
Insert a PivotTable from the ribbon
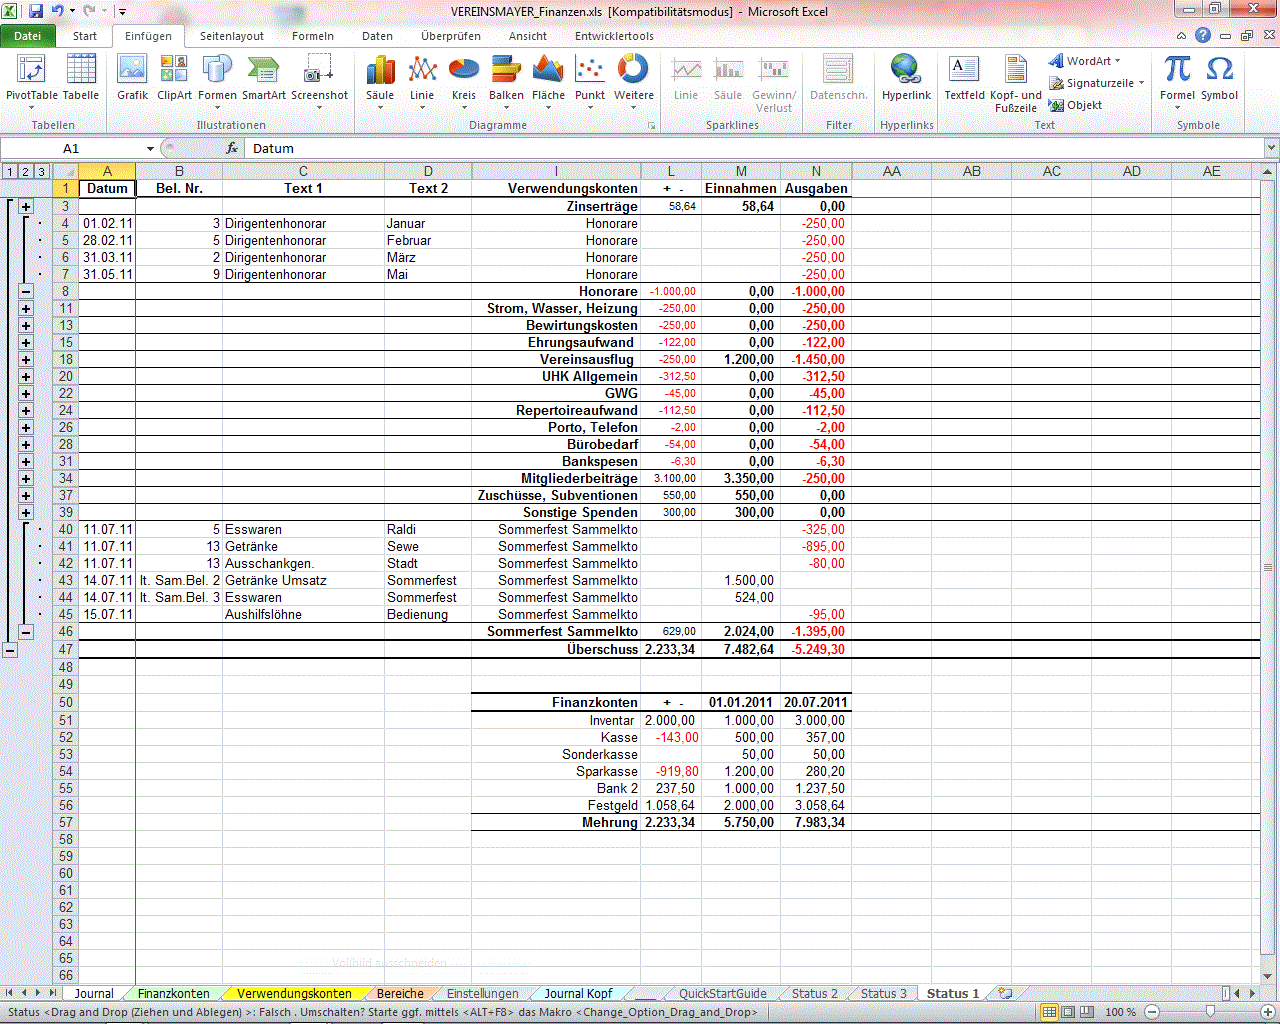click(31, 77)
